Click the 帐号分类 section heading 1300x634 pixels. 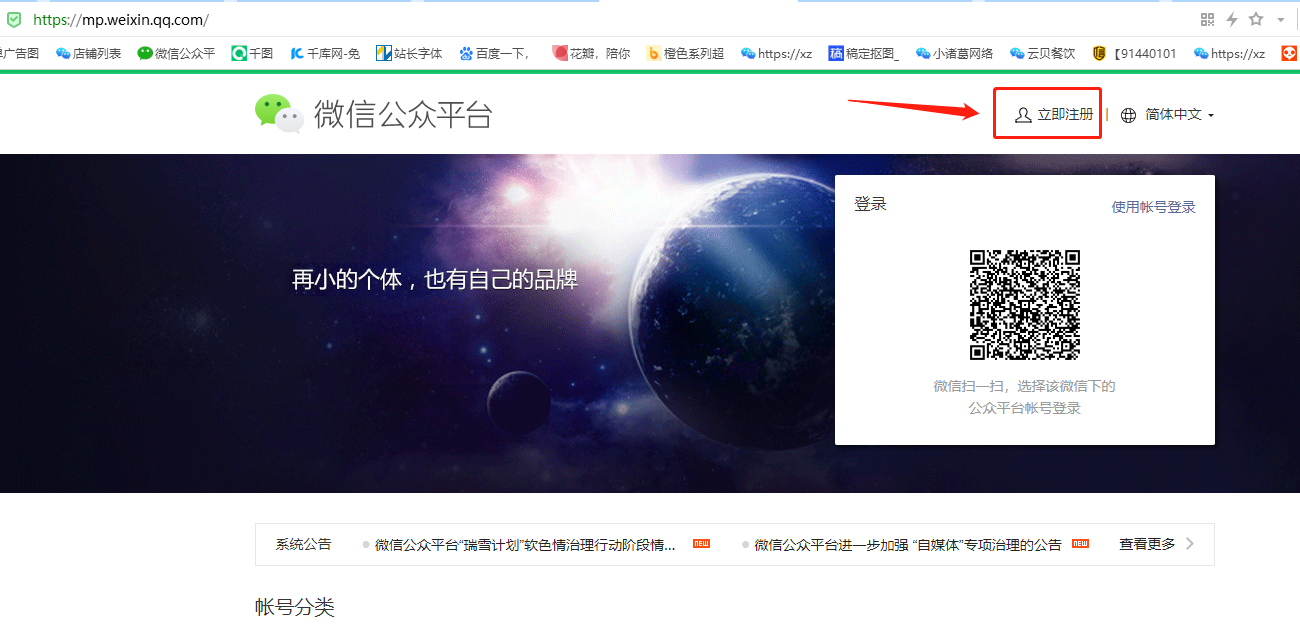(295, 607)
